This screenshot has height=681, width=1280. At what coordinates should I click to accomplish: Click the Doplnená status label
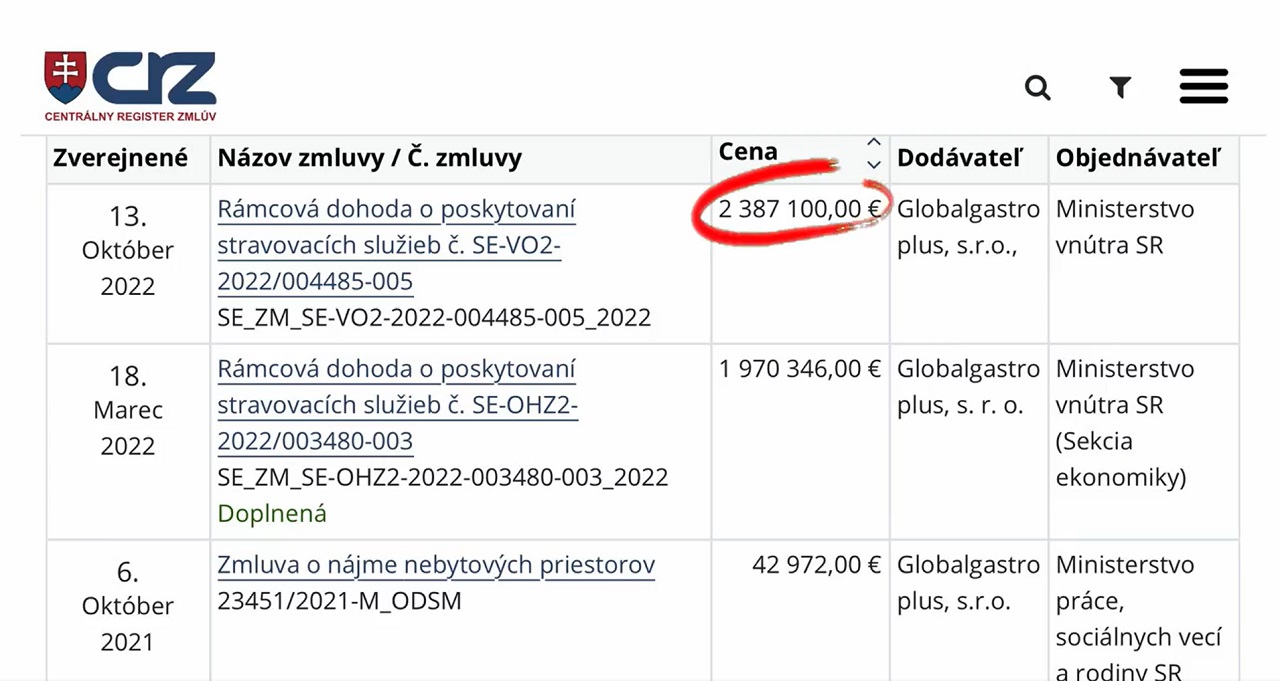point(272,514)
